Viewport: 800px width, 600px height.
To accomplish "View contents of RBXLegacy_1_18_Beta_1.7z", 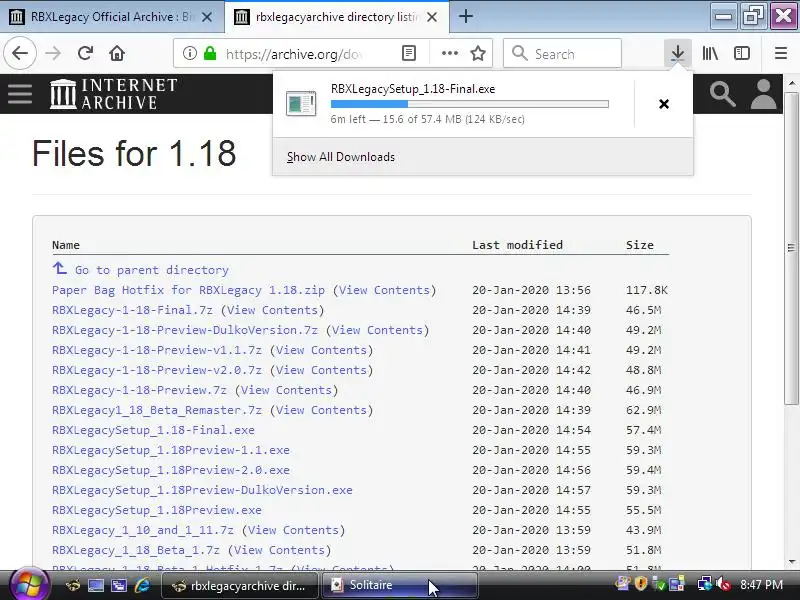I will [279, 549].
